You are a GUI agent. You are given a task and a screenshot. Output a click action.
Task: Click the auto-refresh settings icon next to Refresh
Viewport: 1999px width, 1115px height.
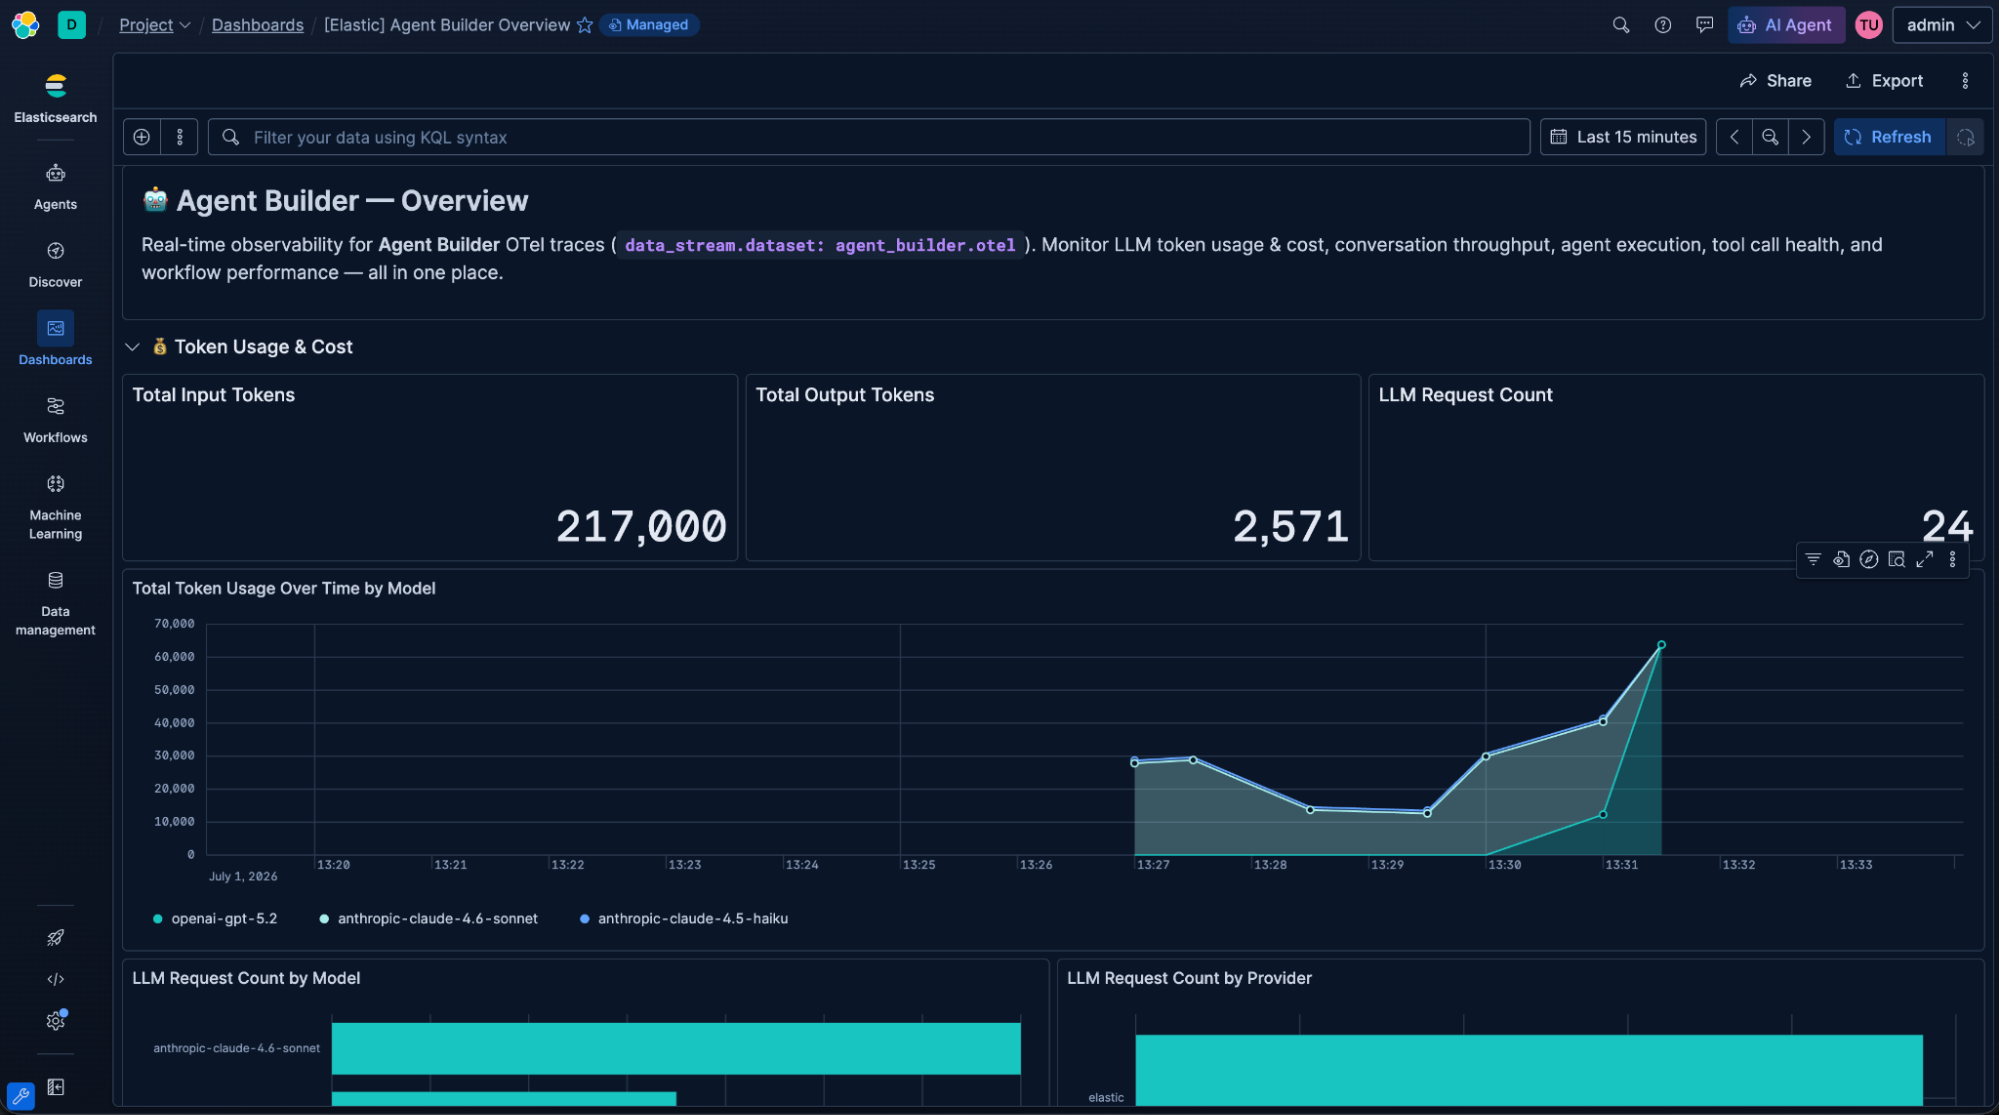pos(1965,137)
